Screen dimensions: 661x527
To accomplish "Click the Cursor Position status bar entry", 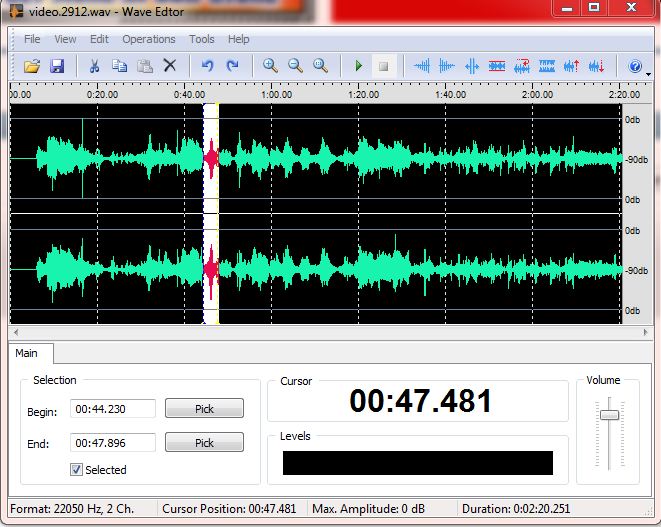I will (229, 509).
